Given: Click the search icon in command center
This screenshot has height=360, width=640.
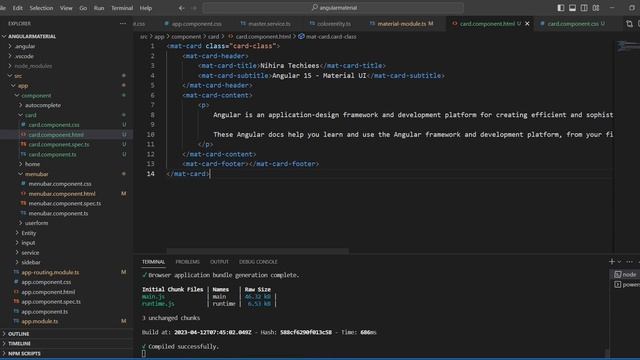Looking at the screenshot, I should click(315, 7).
